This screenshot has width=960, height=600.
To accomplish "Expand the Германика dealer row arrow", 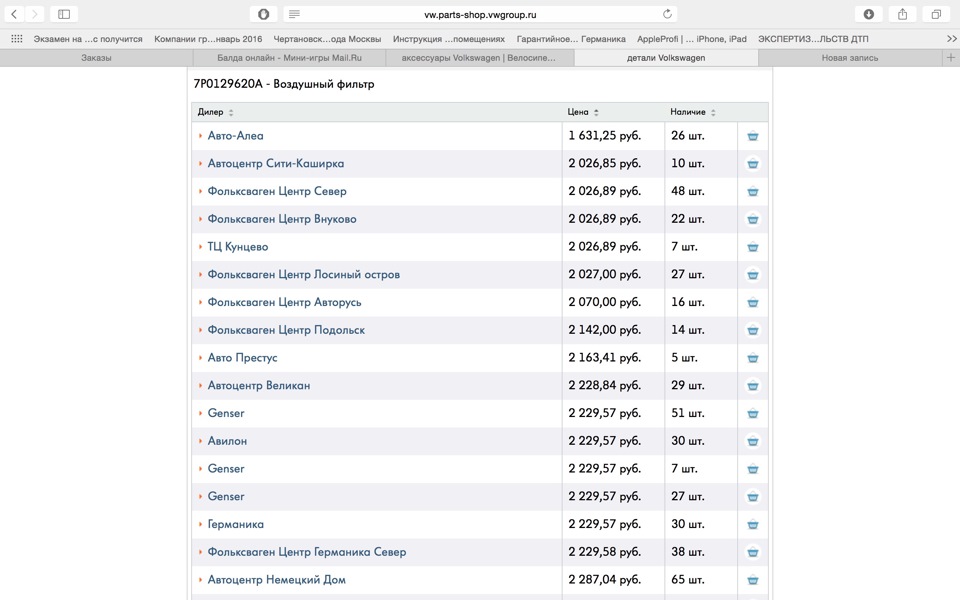I will 200,524.
